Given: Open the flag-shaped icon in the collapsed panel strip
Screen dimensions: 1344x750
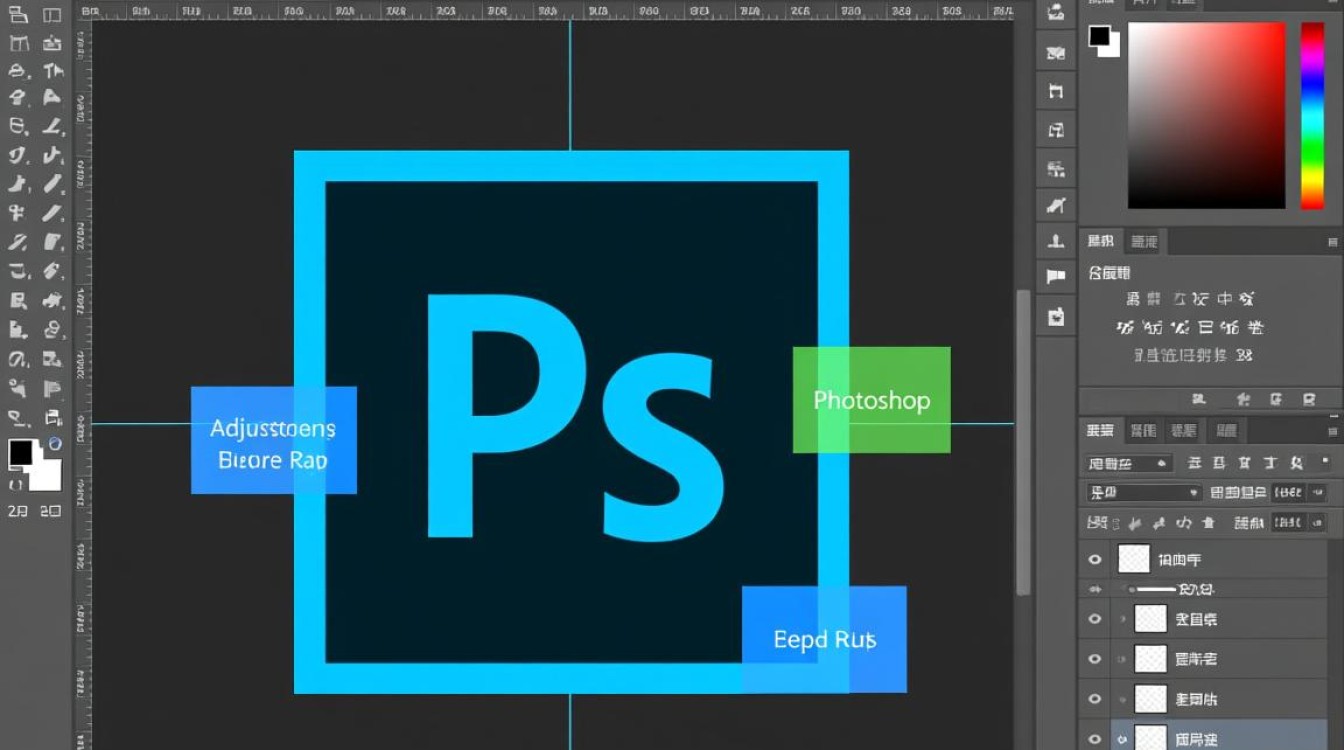Looking at the screenshot, I should [x=1056, y=277].
